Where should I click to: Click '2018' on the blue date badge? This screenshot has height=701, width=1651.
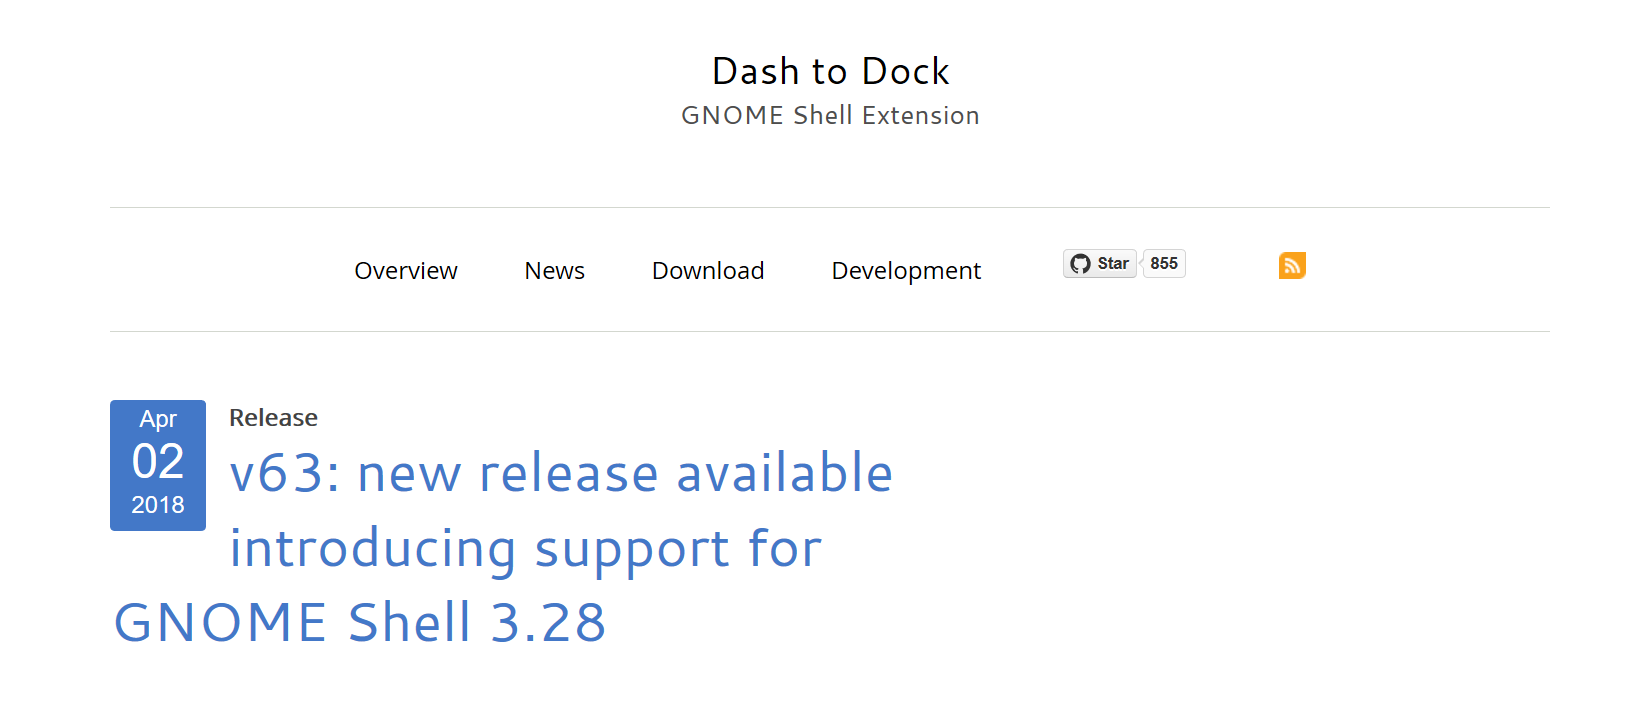pyautogui.click(x=157, y=505)
